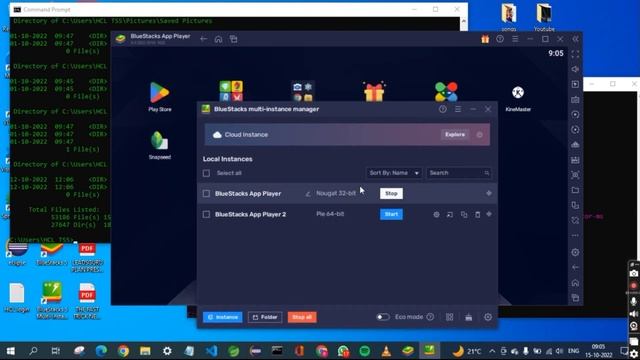
Task: Select songs folder on desktop
Action: tap(509, 17)
